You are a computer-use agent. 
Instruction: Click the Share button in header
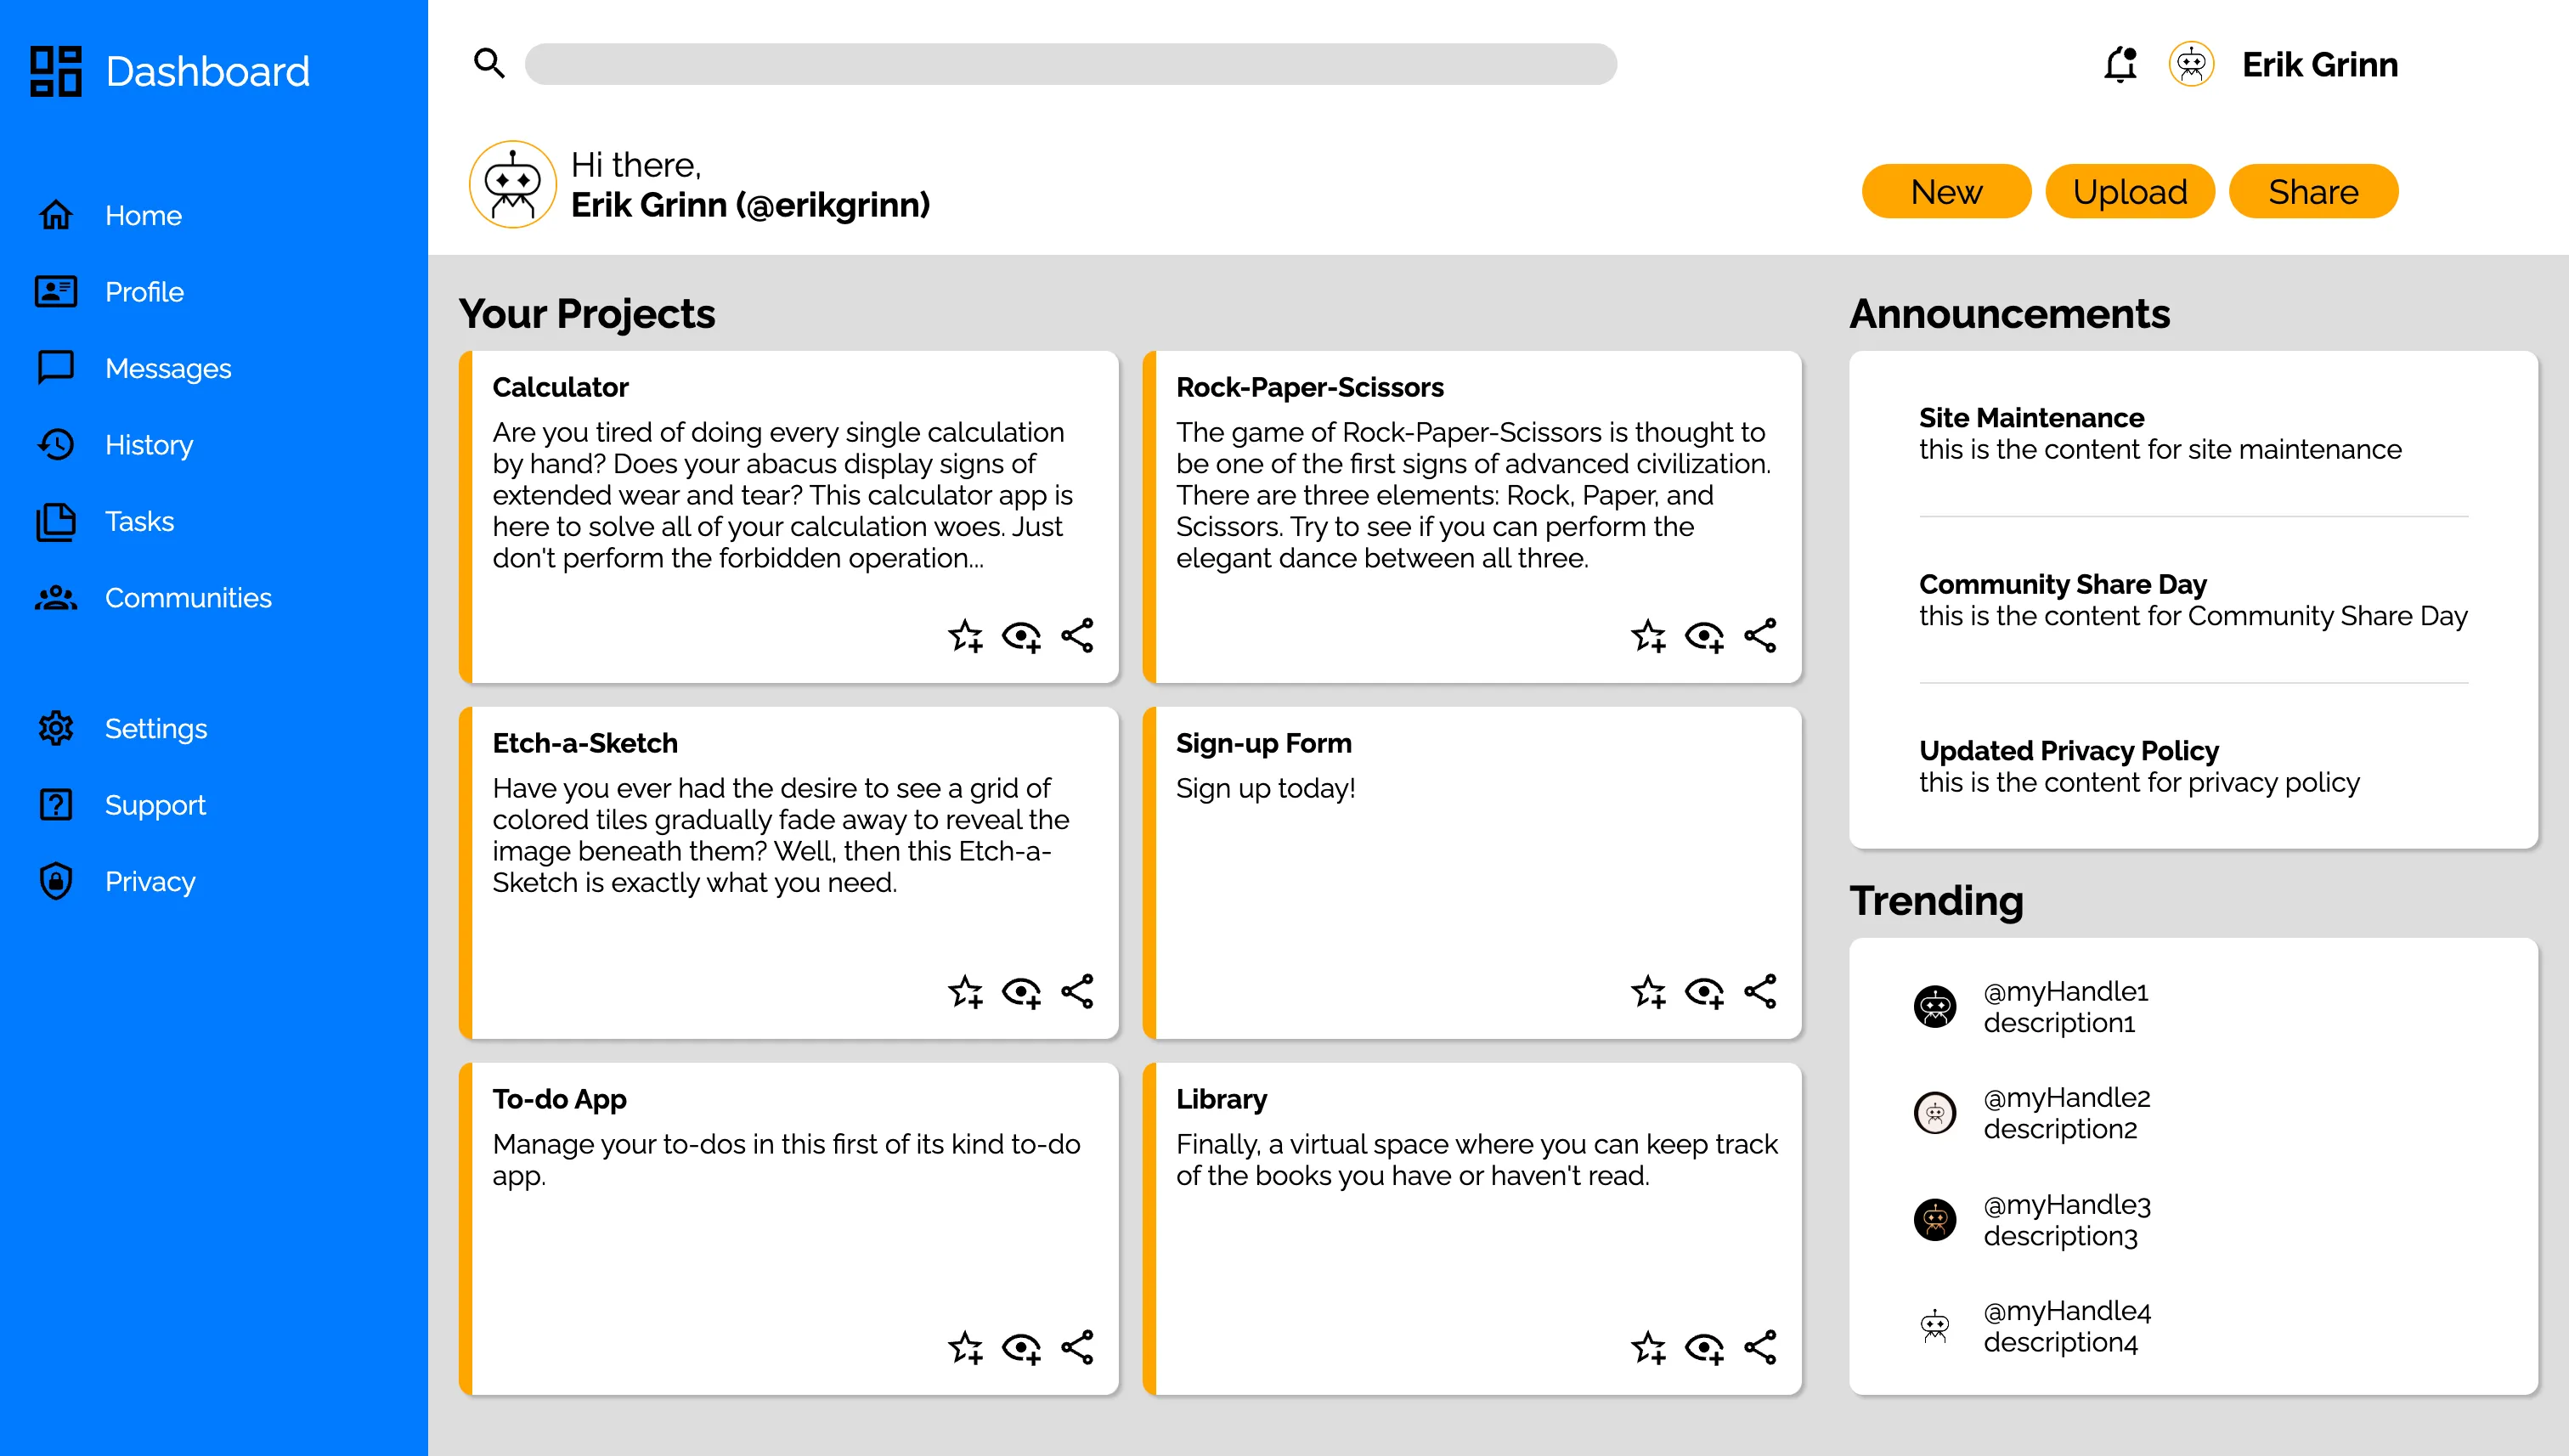click(2313, 189)
